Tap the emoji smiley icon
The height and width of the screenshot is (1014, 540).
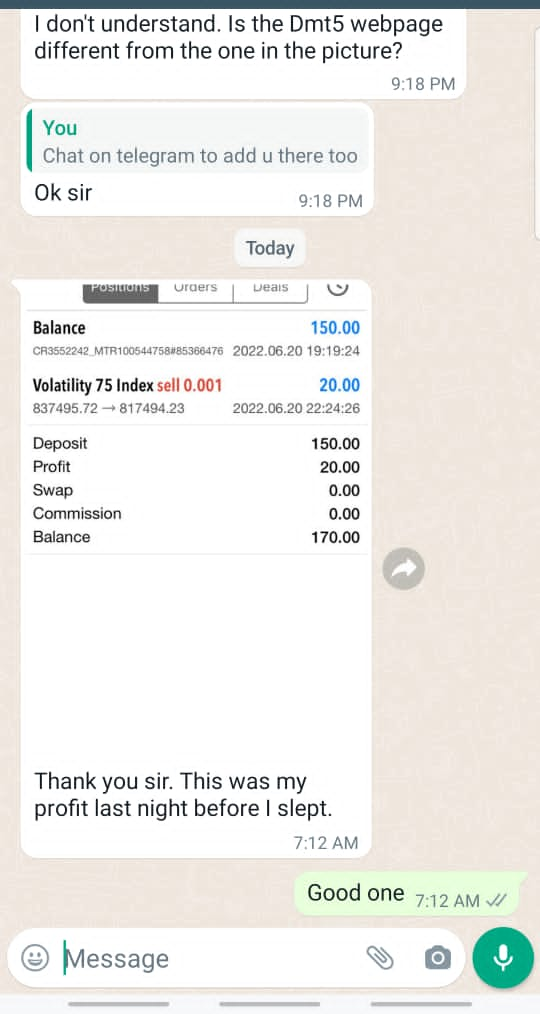coord(35,957)
